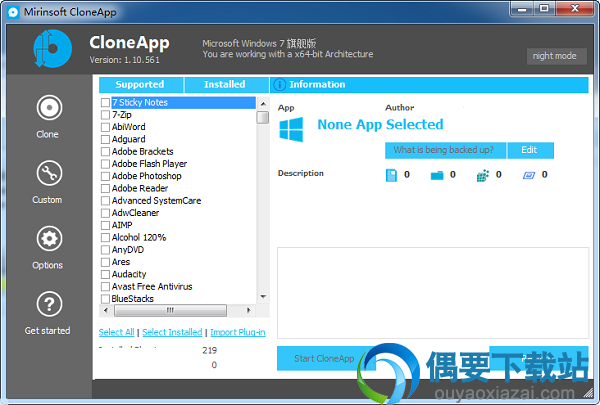The height and width of the screenshot is (405, 600).
Task: Click Start CloneApp button
Action: (324, 358)
